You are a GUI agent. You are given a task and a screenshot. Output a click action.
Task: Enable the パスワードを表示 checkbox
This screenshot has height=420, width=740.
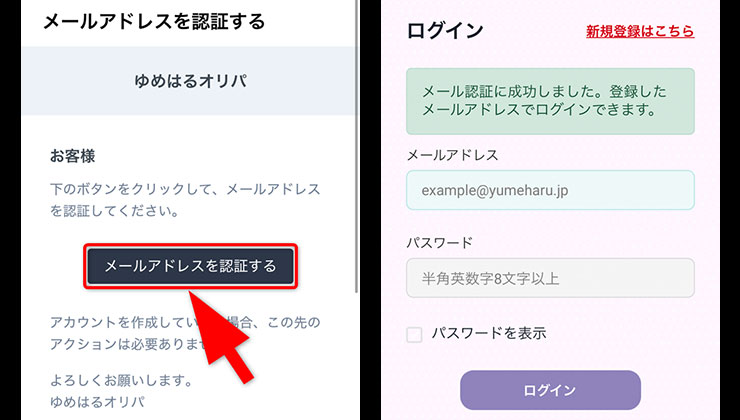(x=414, y=335)
